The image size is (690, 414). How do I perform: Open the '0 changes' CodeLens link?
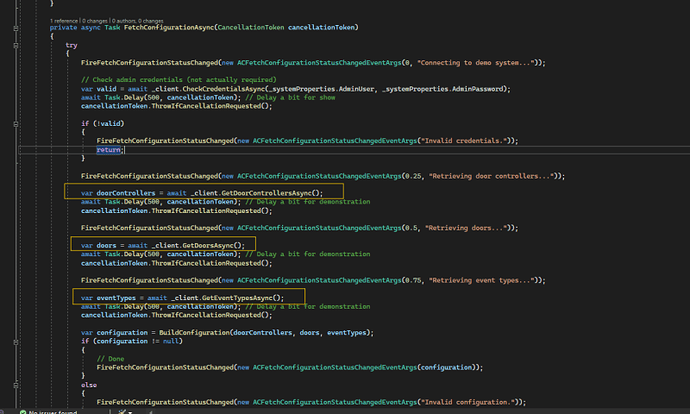click(95, 21)
